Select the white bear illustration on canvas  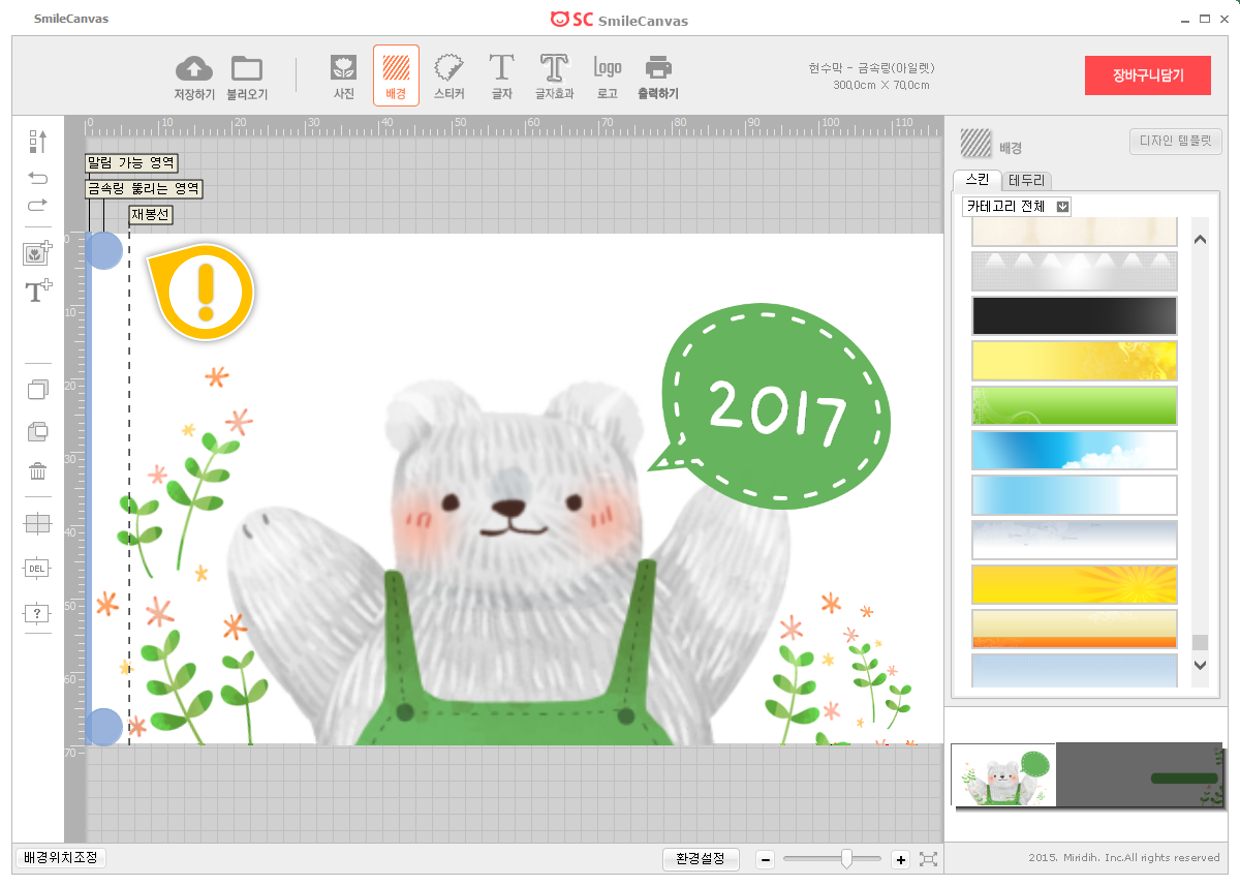coord(509,560)
